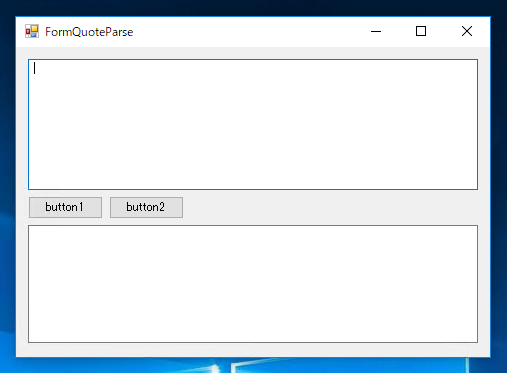
Task: Minimize the FormQuoteParse window
Action: (376, 31)
